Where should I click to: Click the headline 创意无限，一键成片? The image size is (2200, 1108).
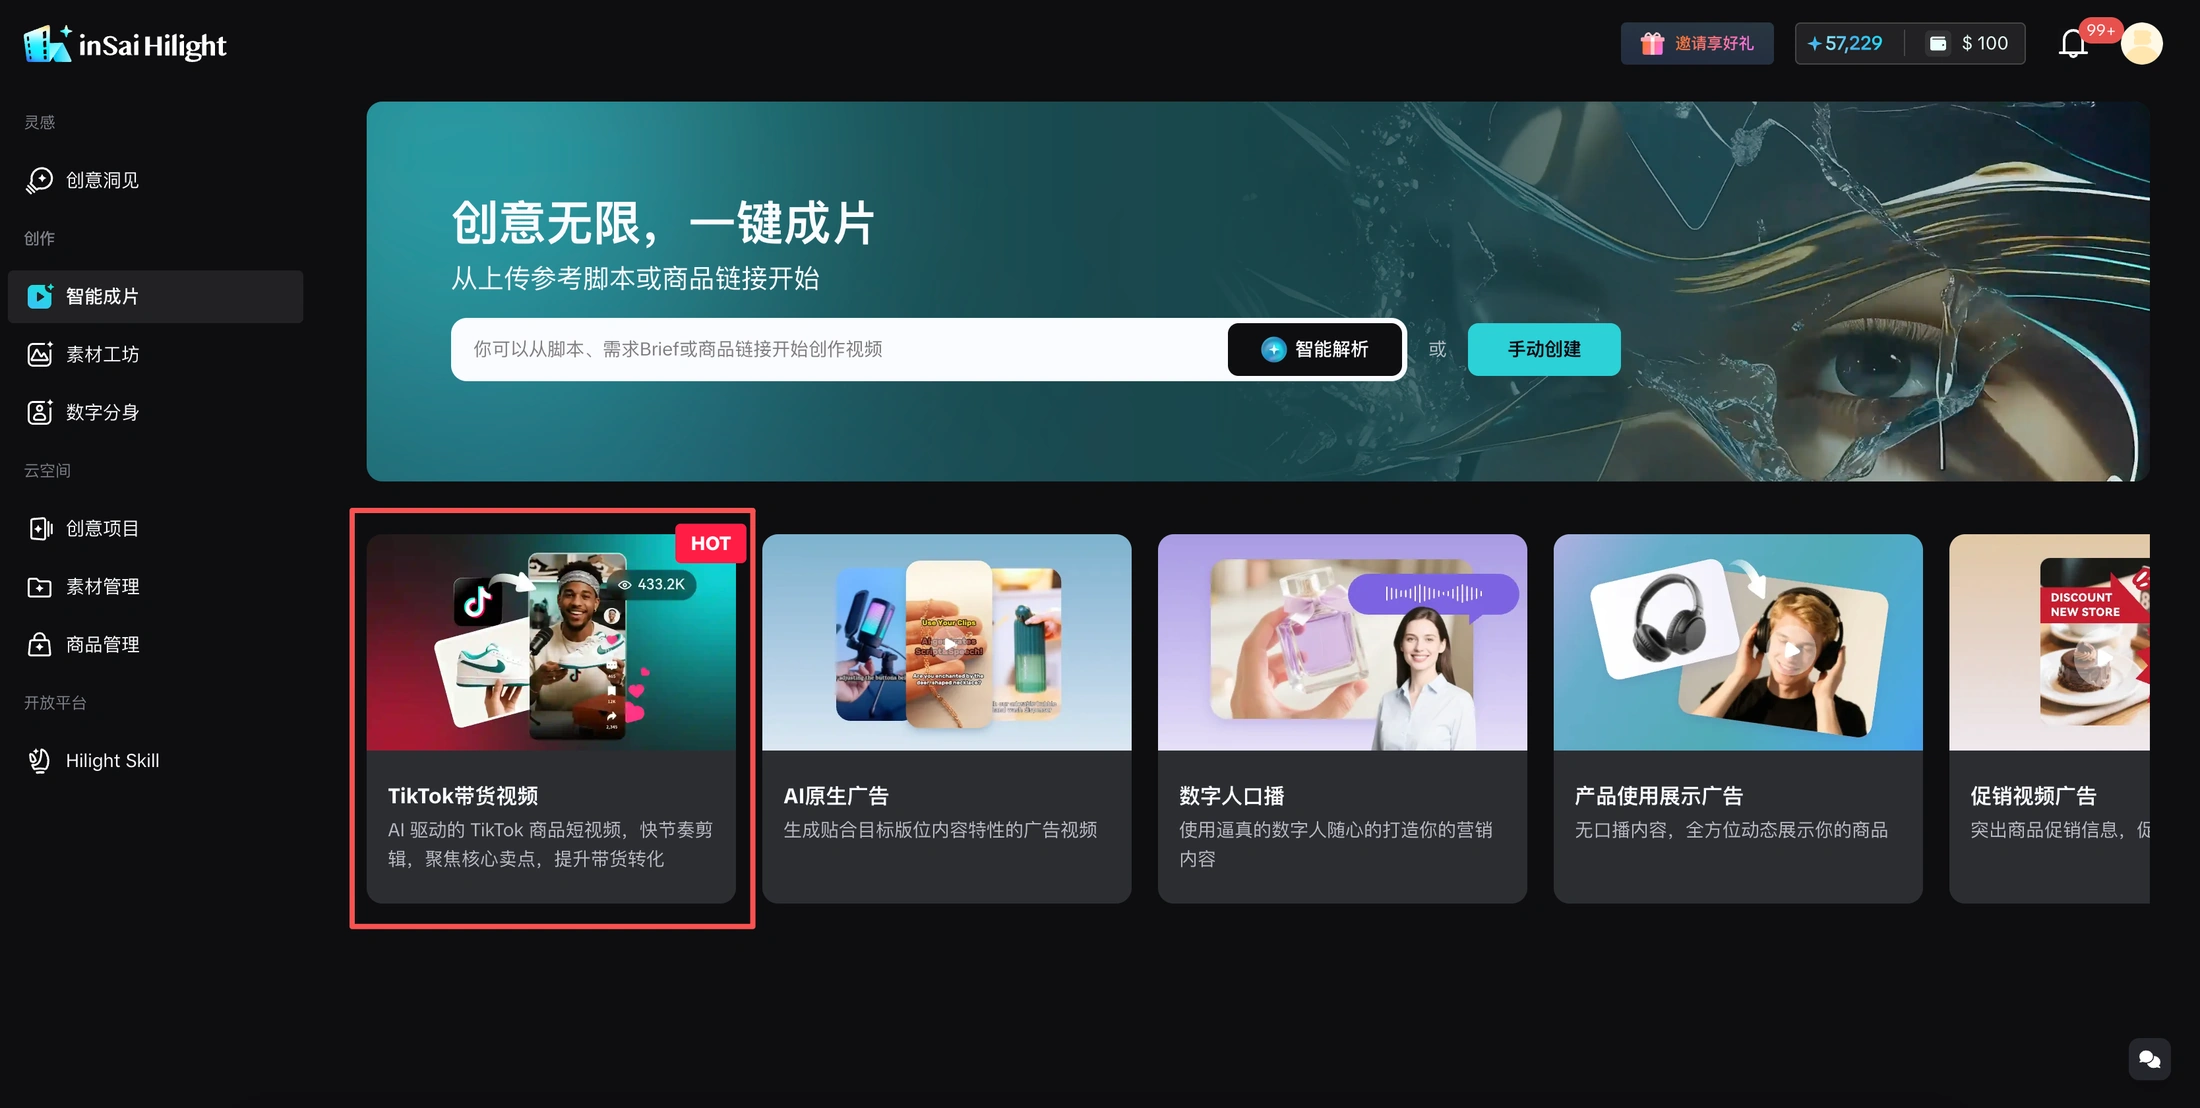(x=663, y=222)
